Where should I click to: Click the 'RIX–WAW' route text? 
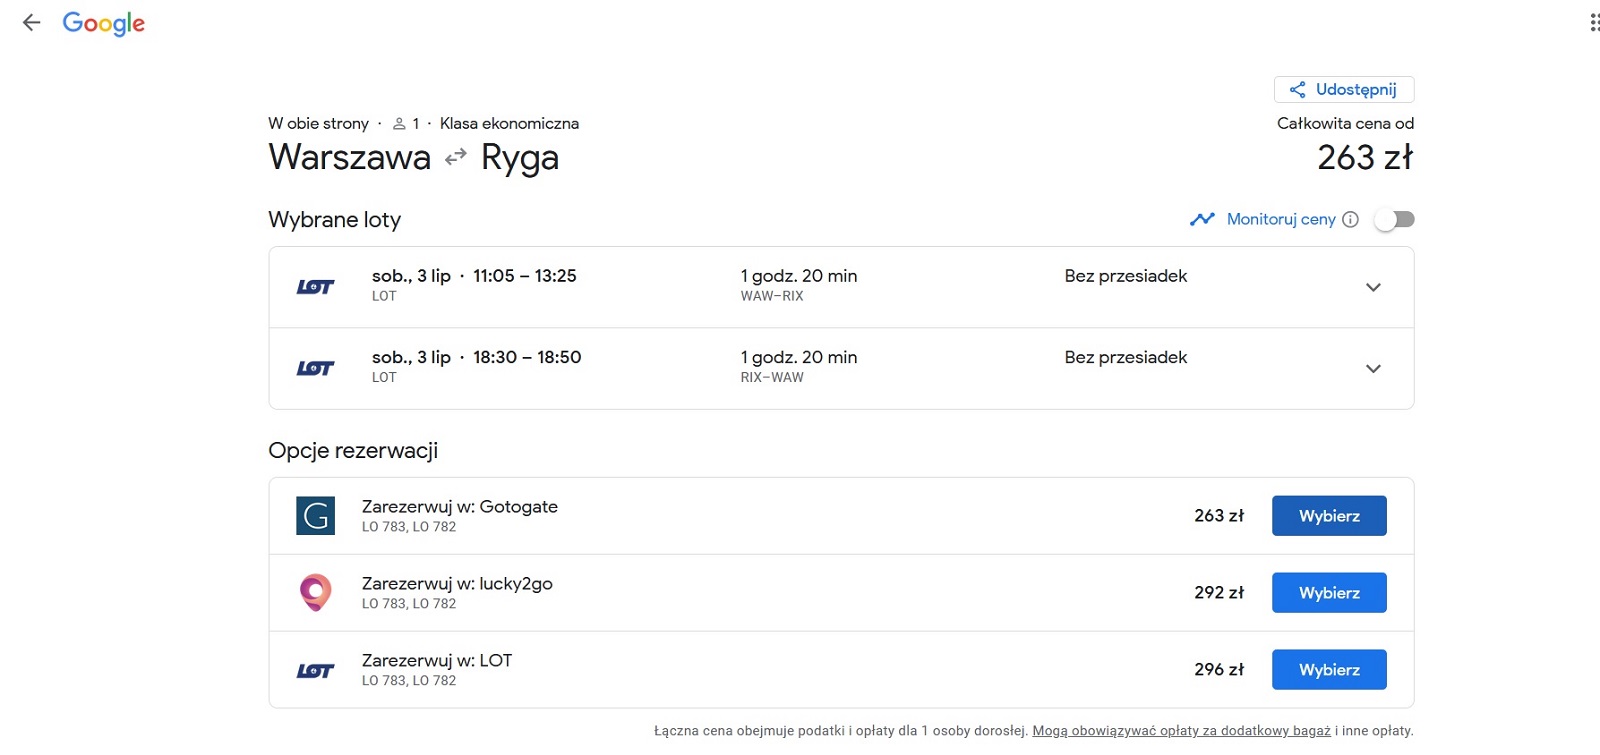point(772,377)
